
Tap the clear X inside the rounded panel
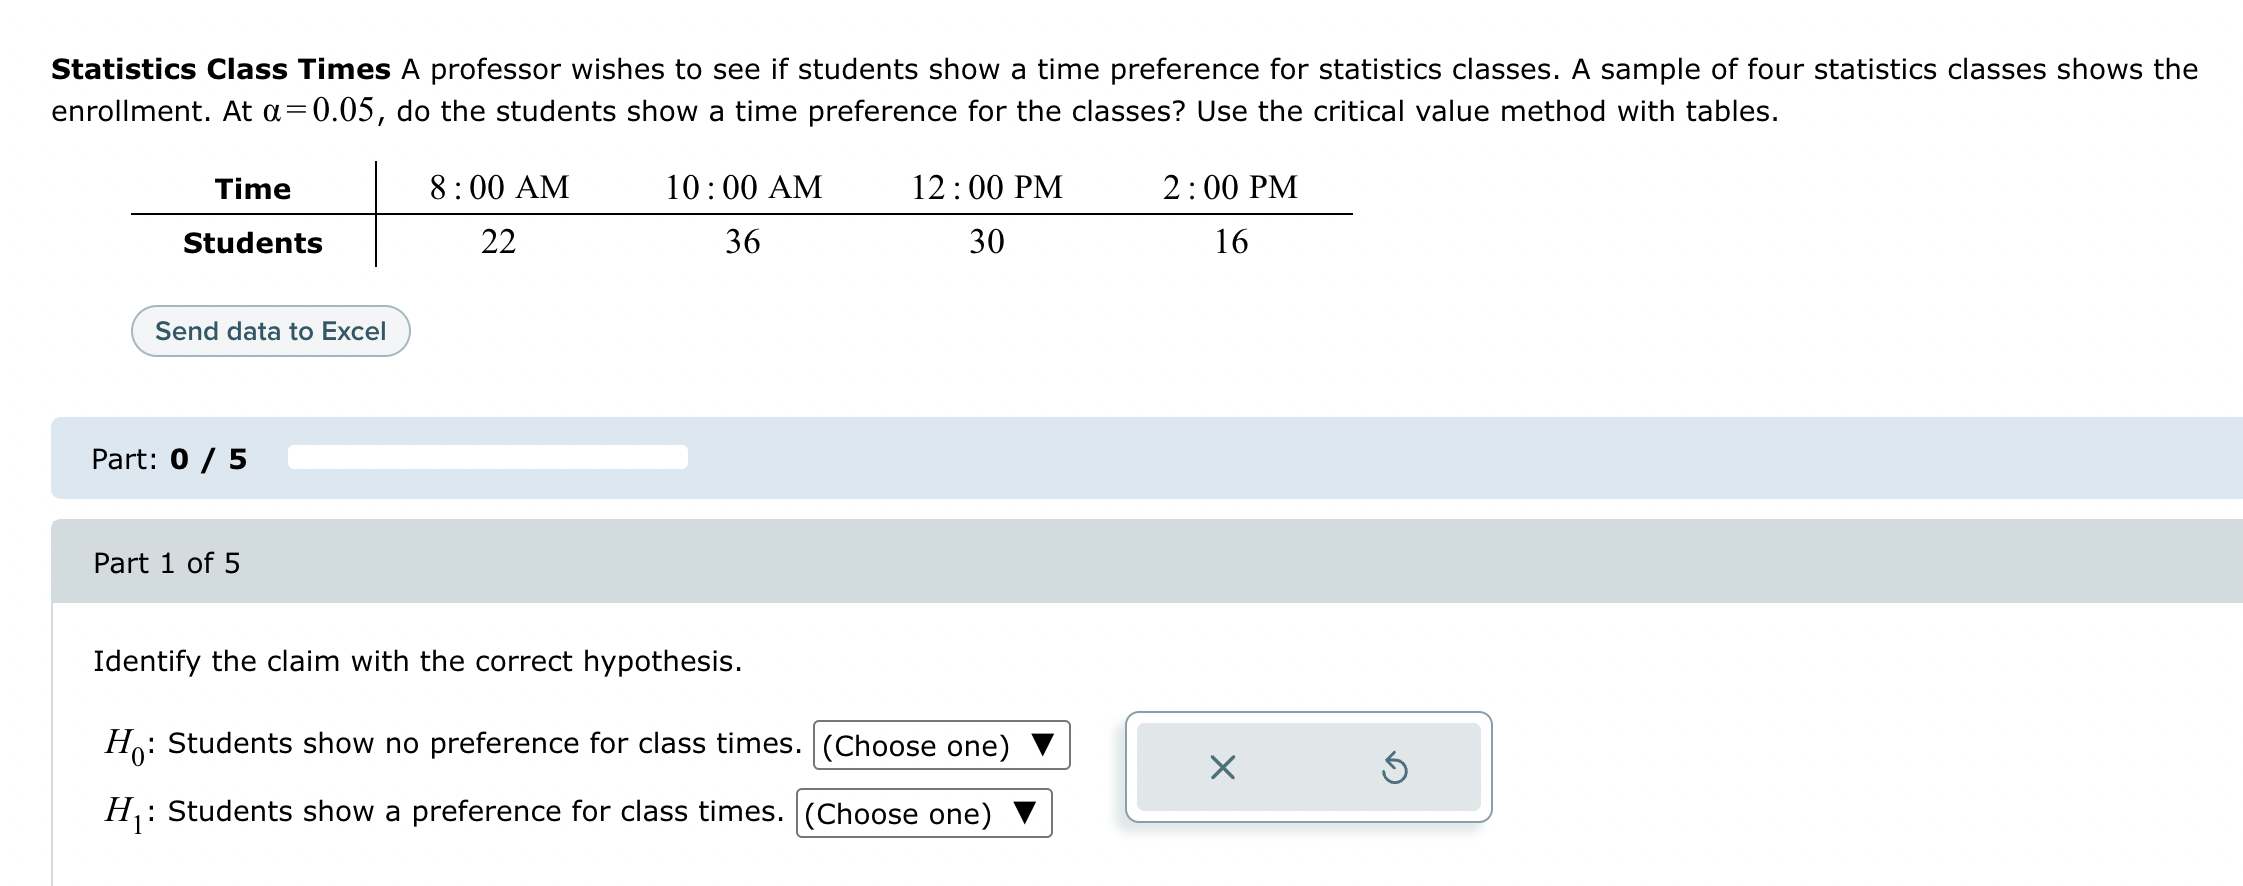(x=1223, y=766)
